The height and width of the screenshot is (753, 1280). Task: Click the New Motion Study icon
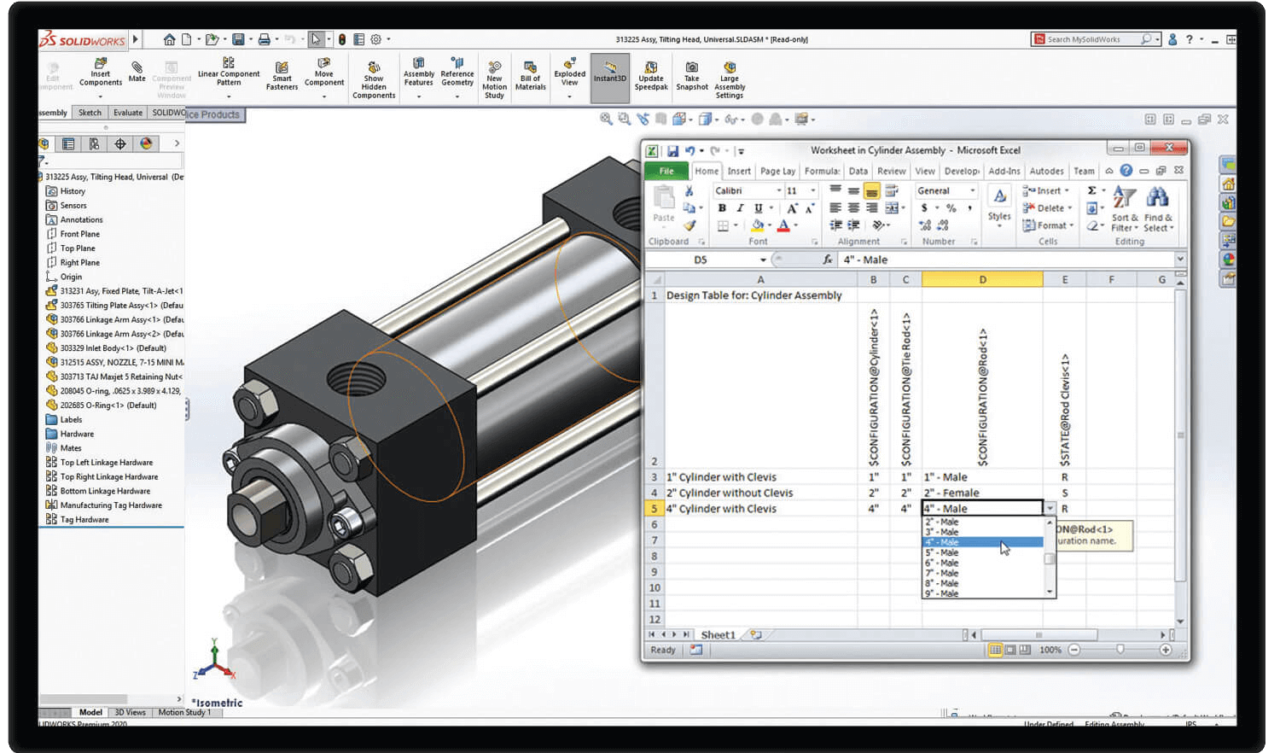492,72
